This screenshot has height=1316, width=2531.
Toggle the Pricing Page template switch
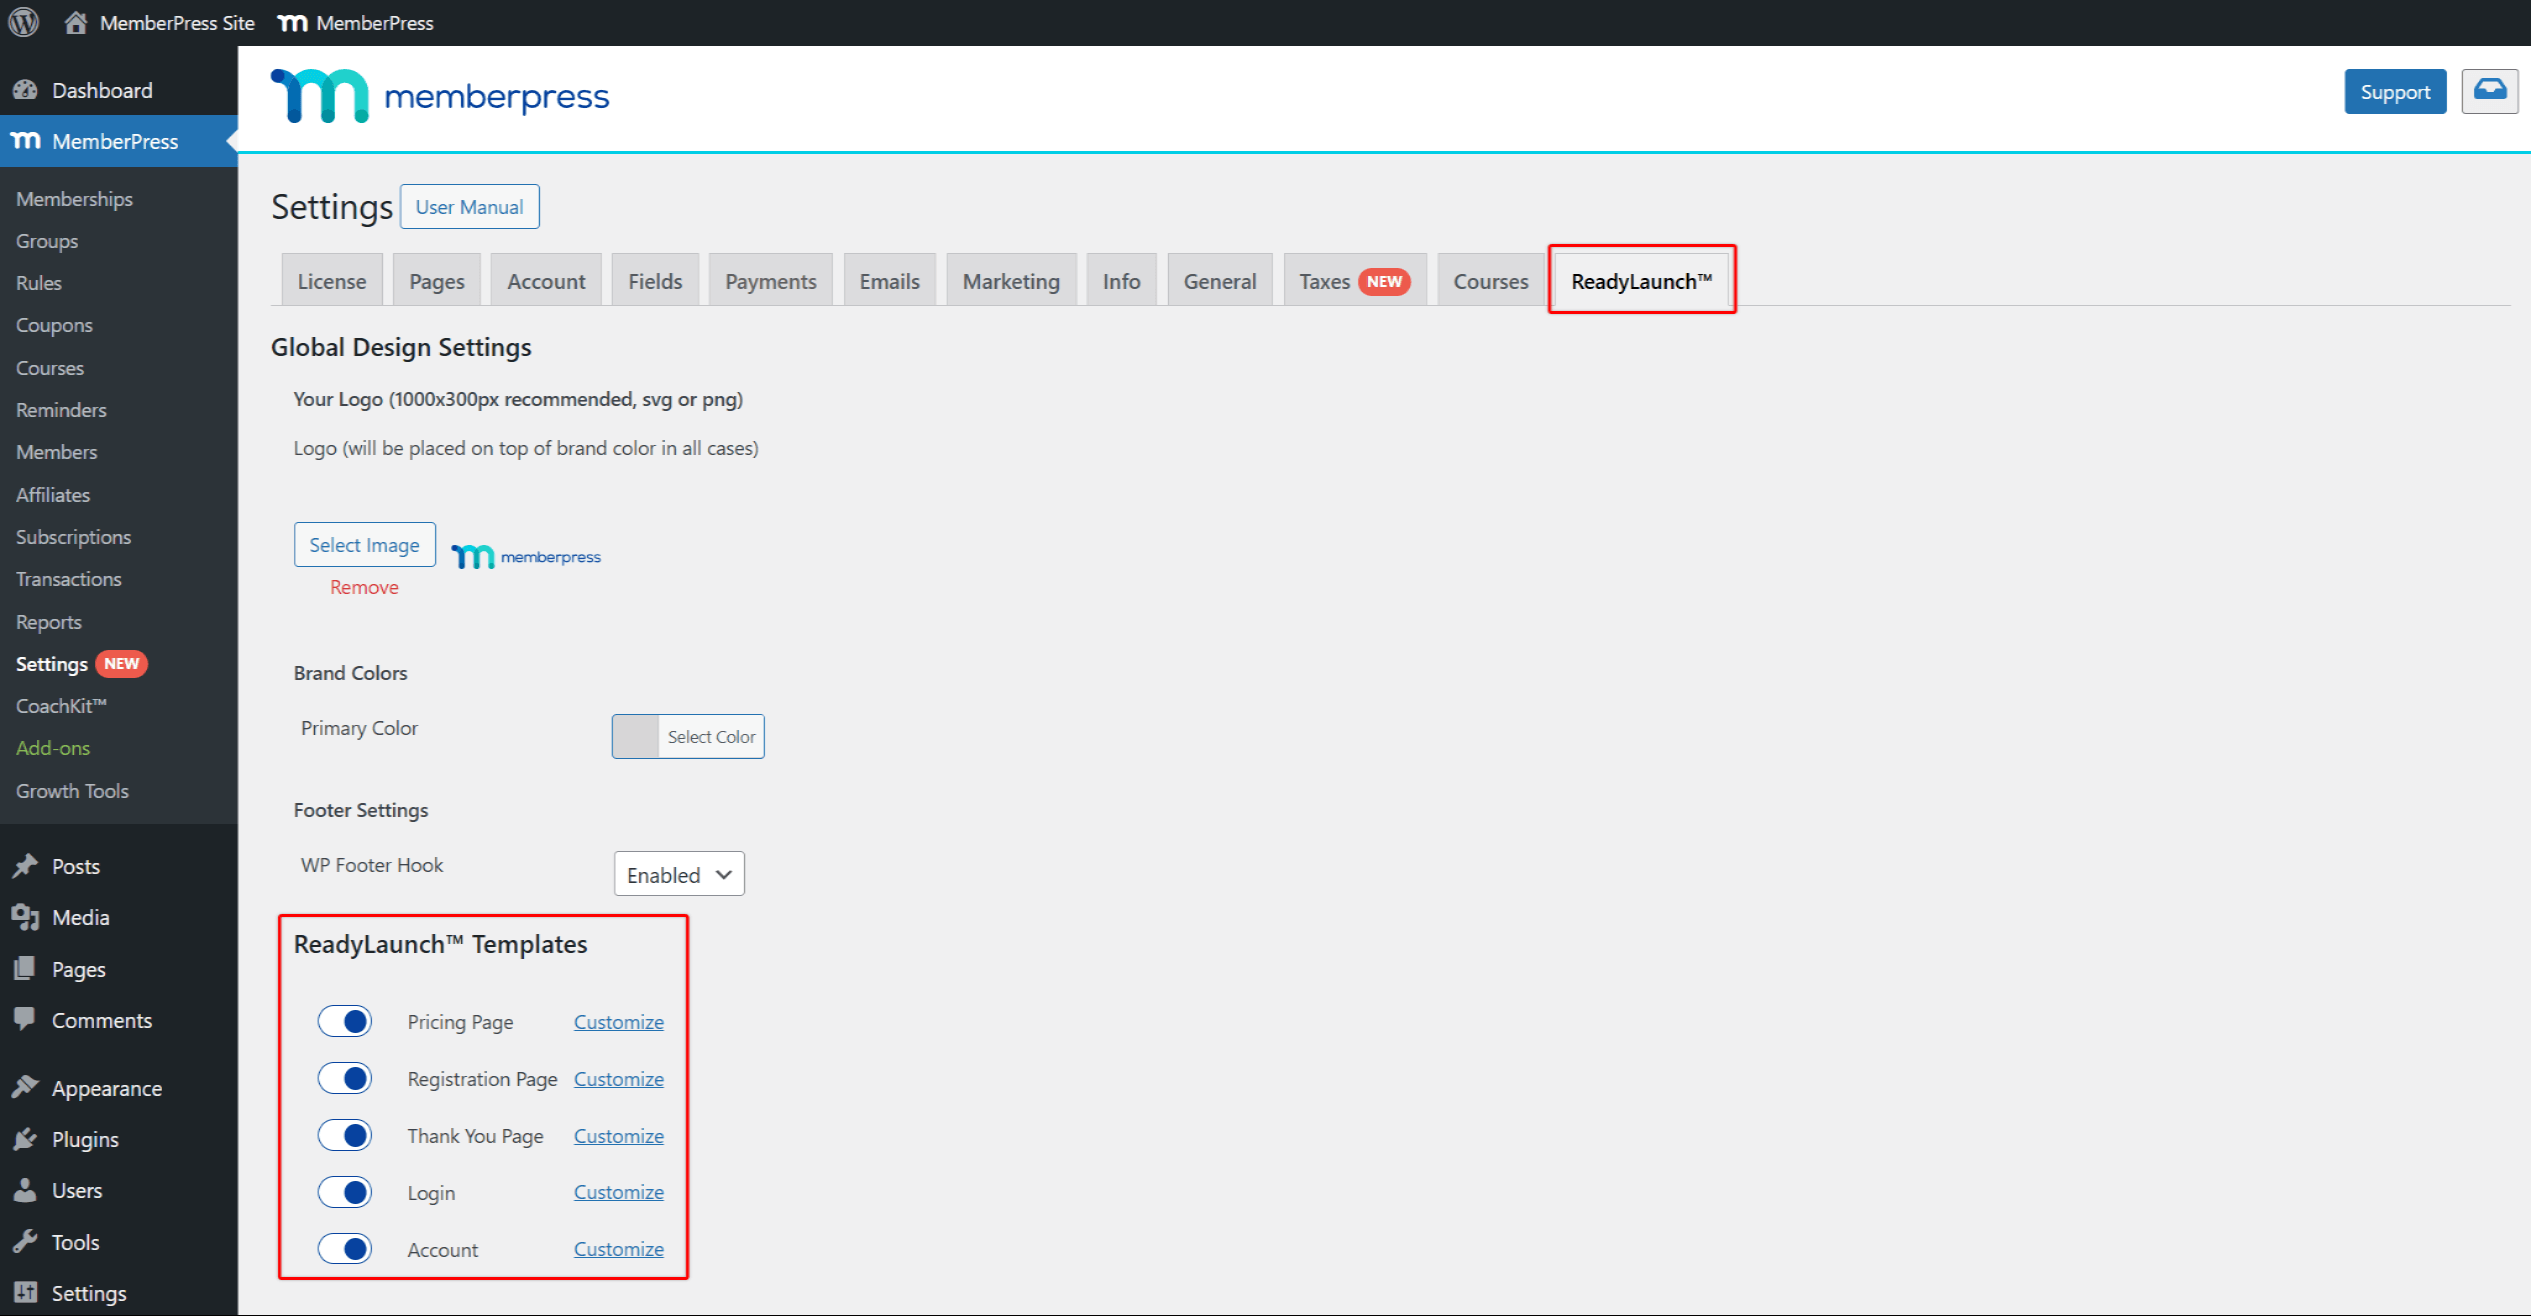[345, 1021]
